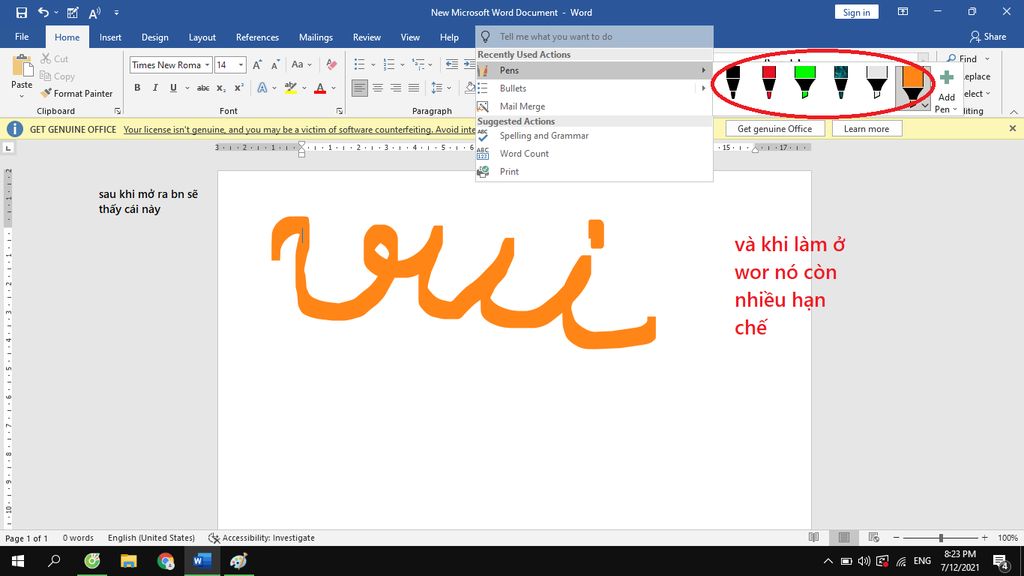Click the text highlight color swatch
The image size is (1024, 576).
291,88
